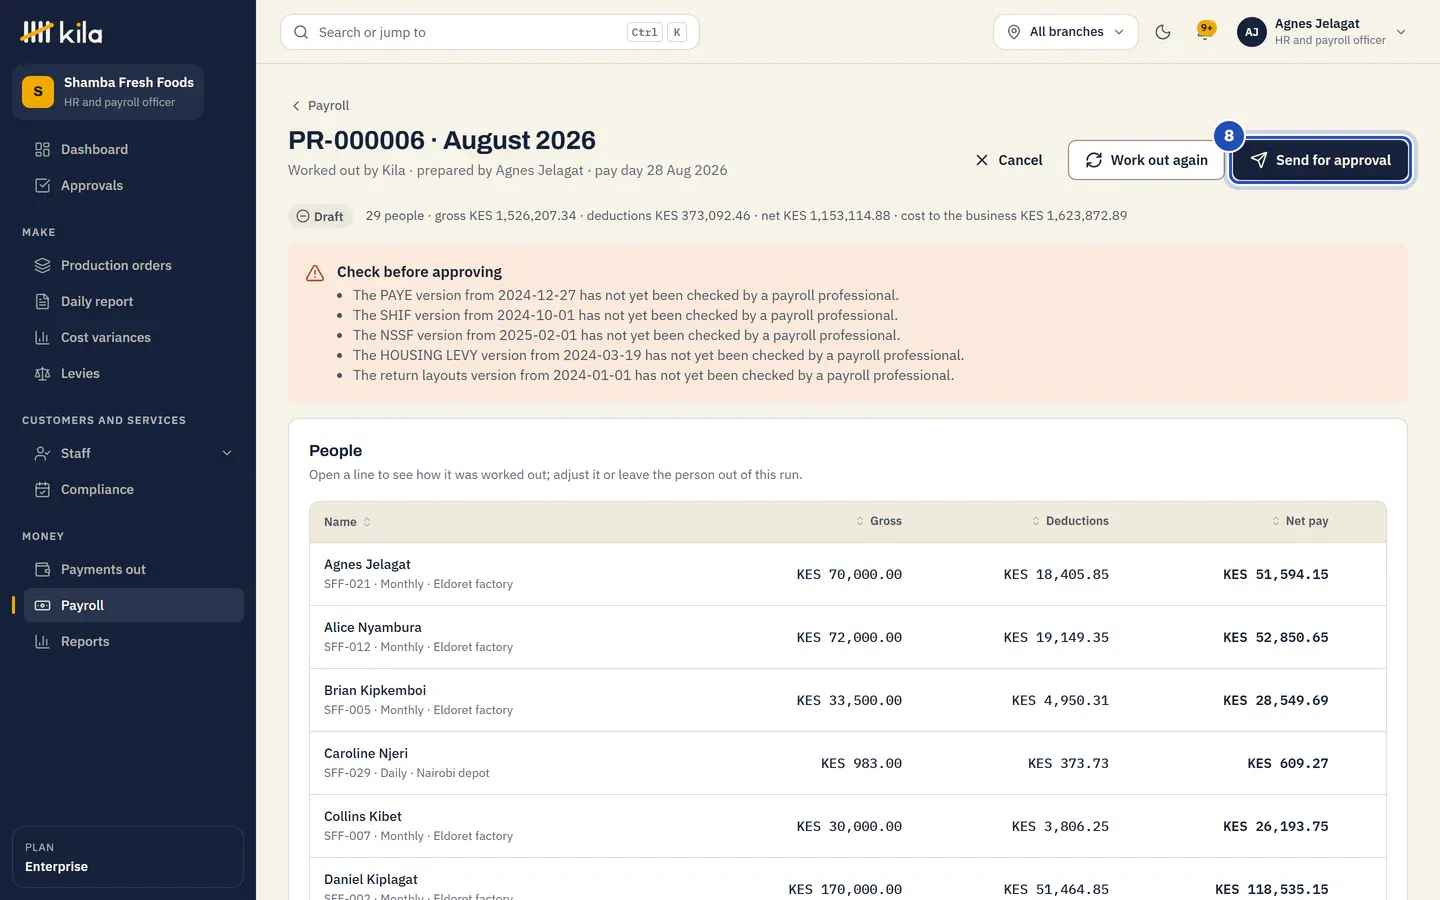Cancel the payroll run

1009,160
